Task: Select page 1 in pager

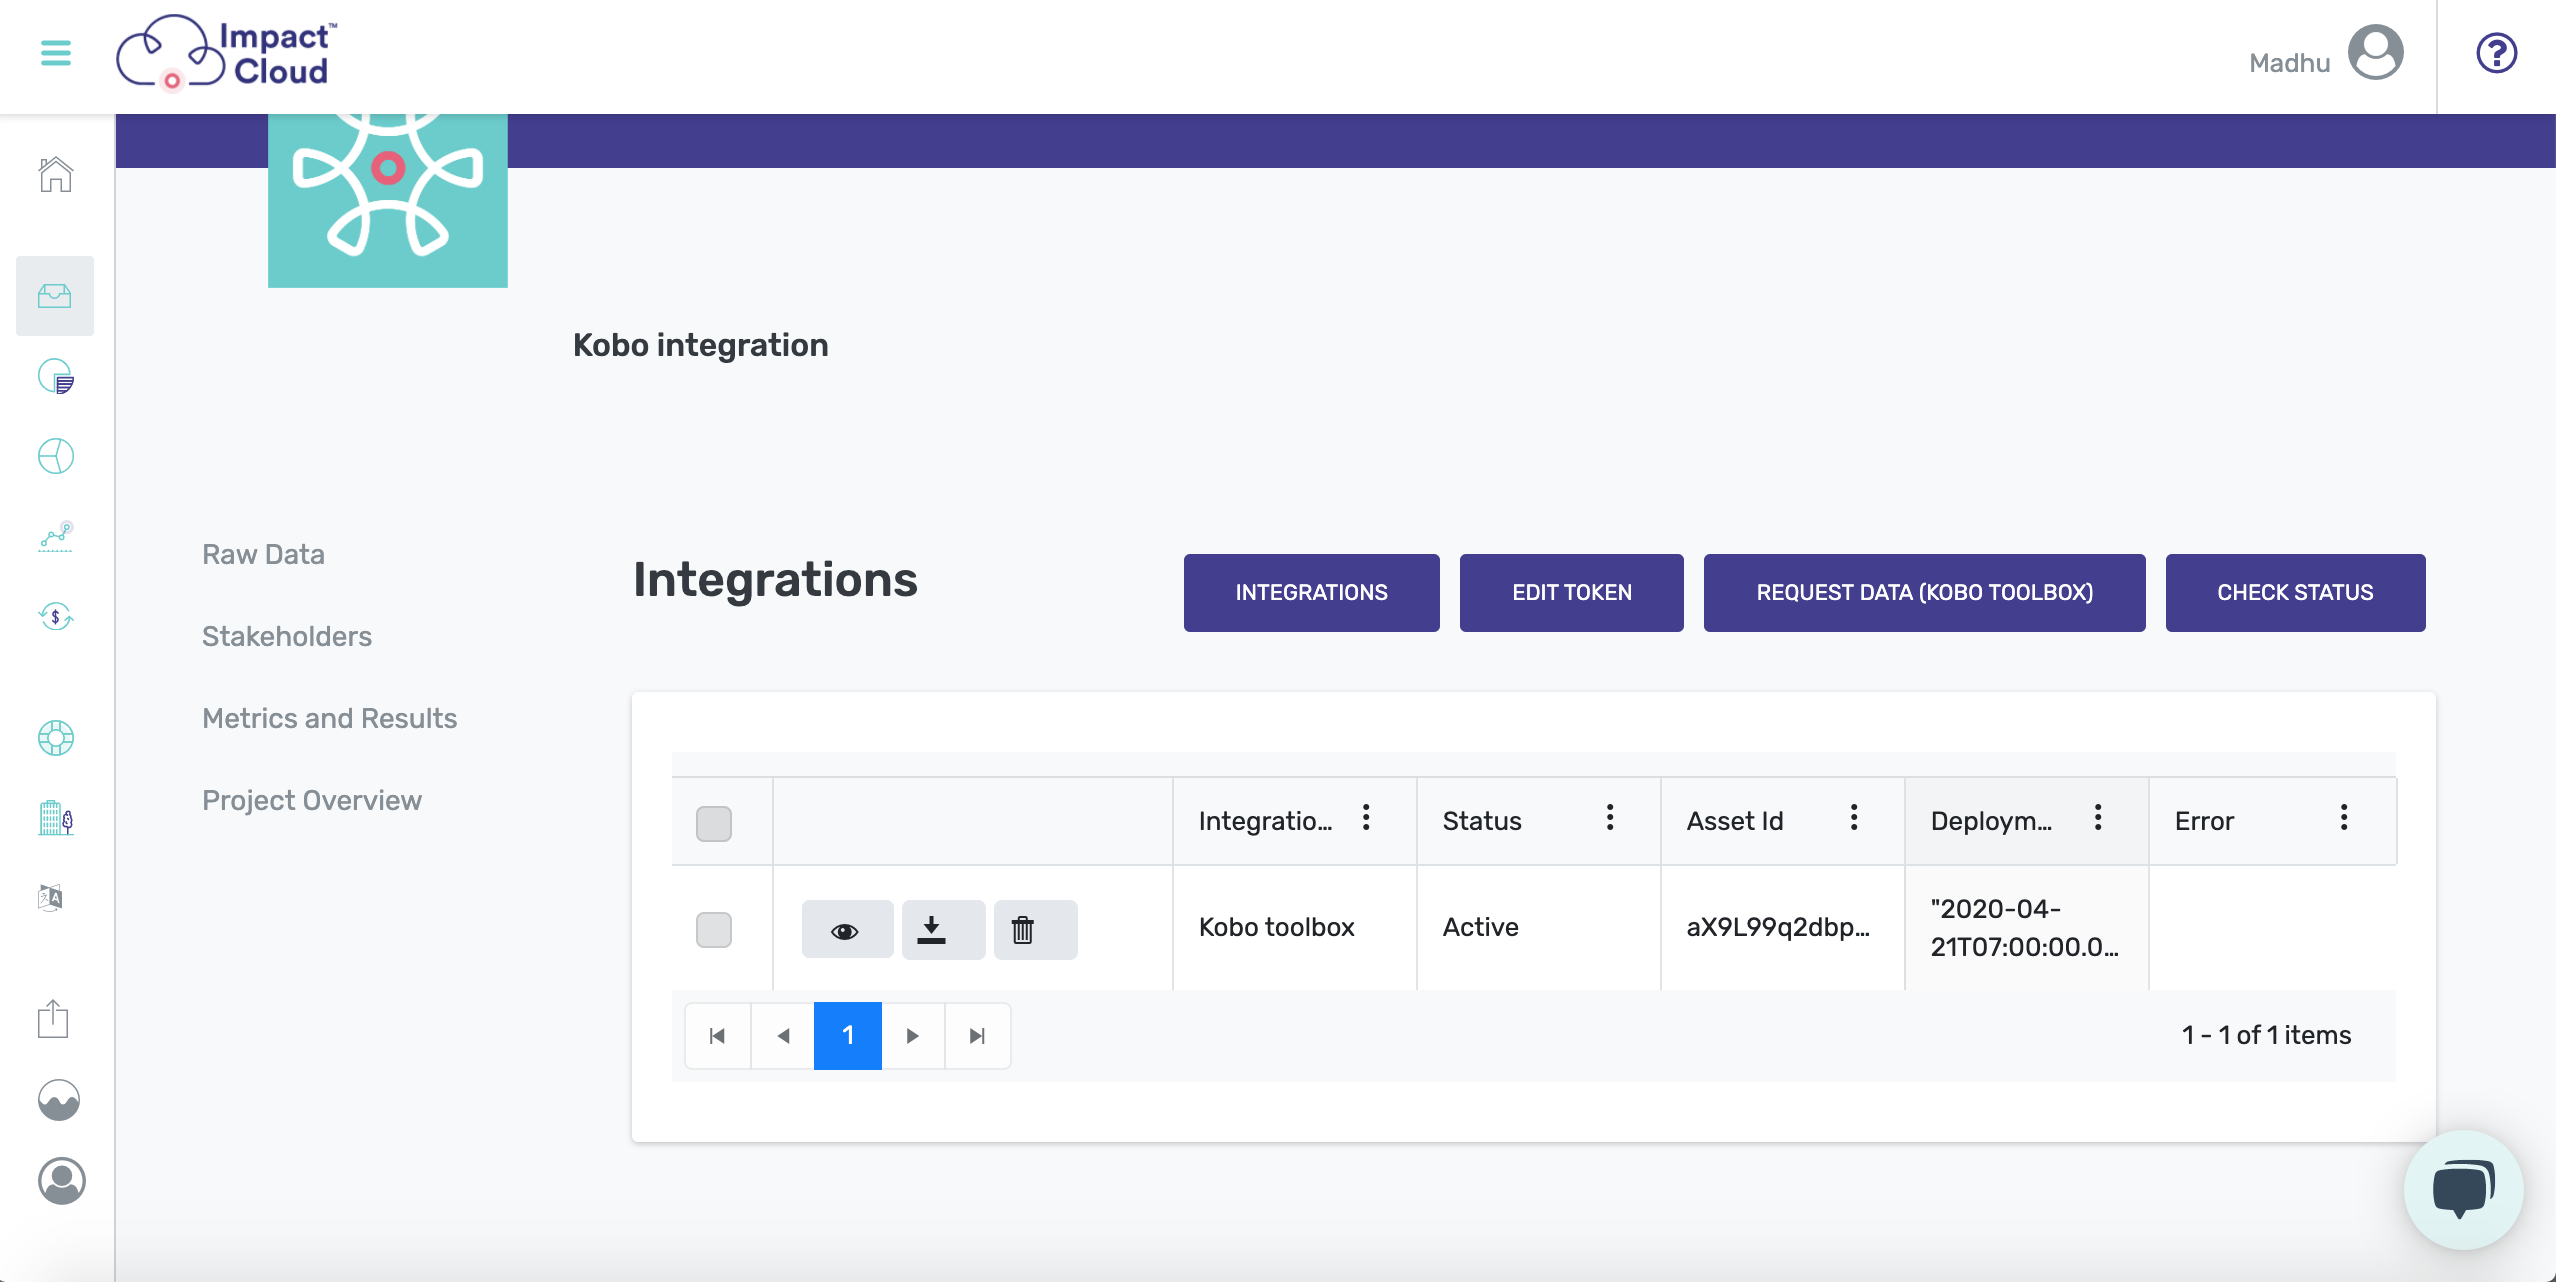Action: (848, 1036)
